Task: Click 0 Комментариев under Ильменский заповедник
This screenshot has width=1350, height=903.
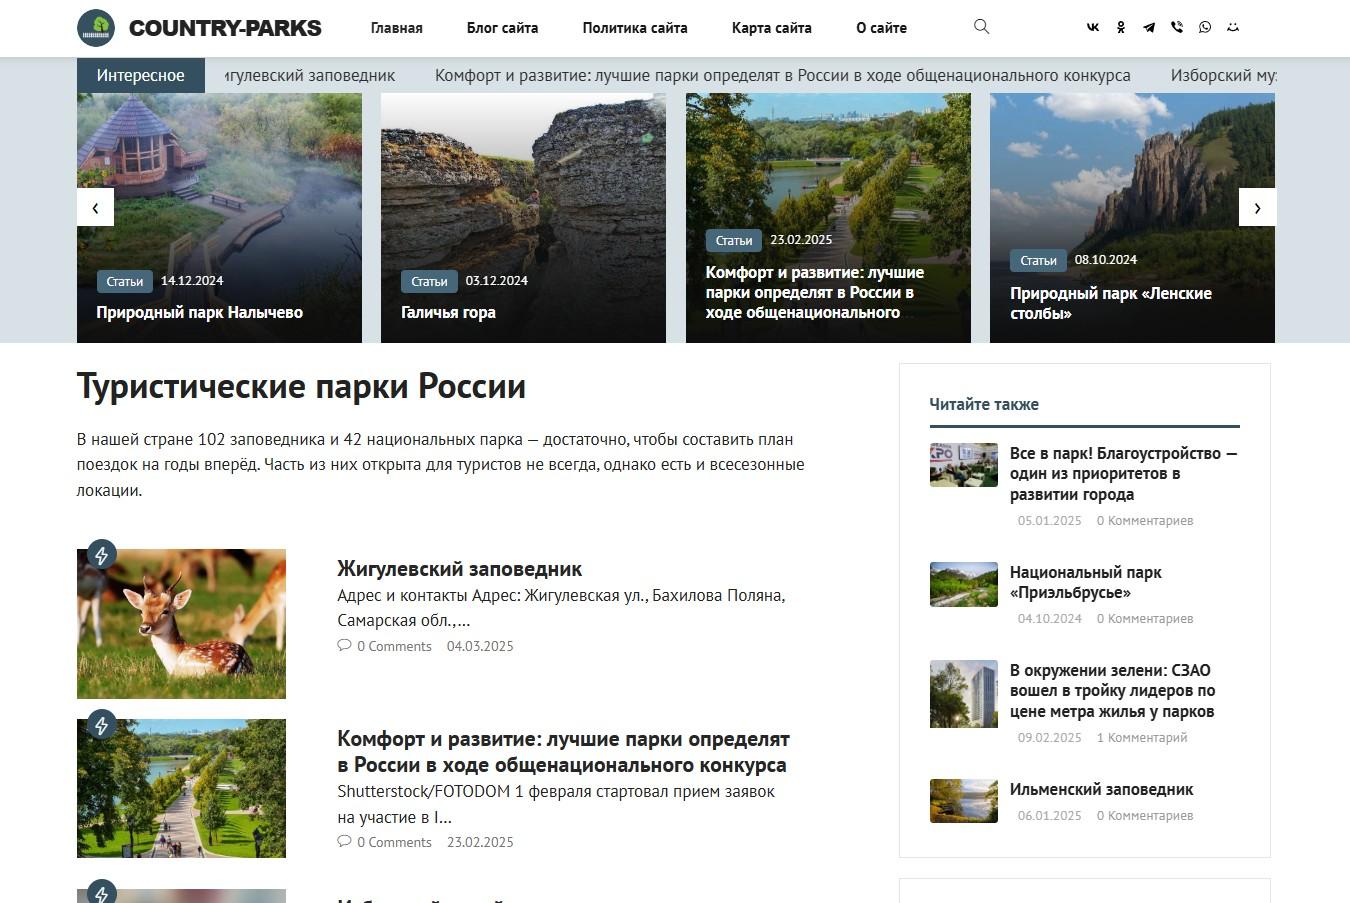Action: tap(1145, 815)
